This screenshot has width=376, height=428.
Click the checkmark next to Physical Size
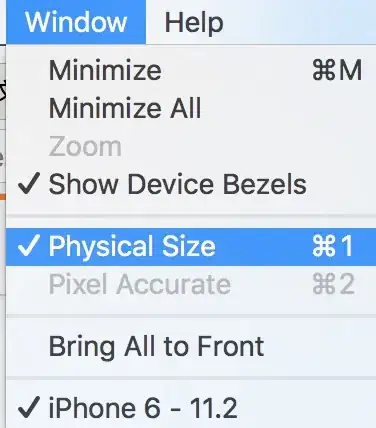(29, 245)
